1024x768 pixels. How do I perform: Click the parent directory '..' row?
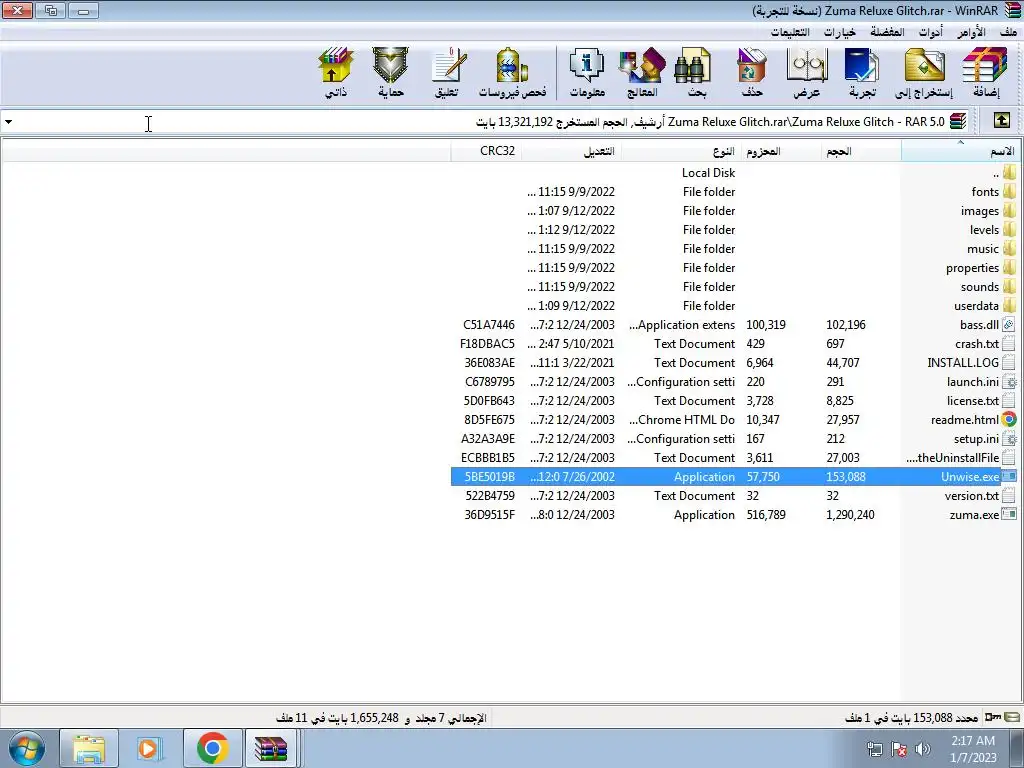click(734, 172)
